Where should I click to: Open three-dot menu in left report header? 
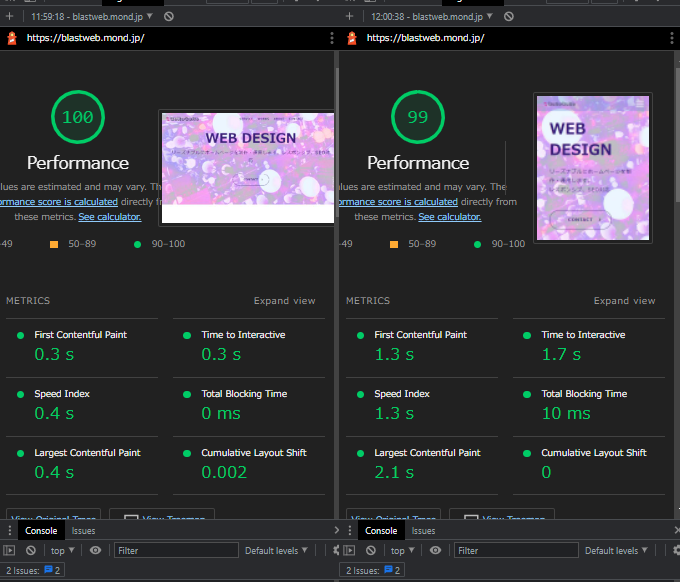332,38
